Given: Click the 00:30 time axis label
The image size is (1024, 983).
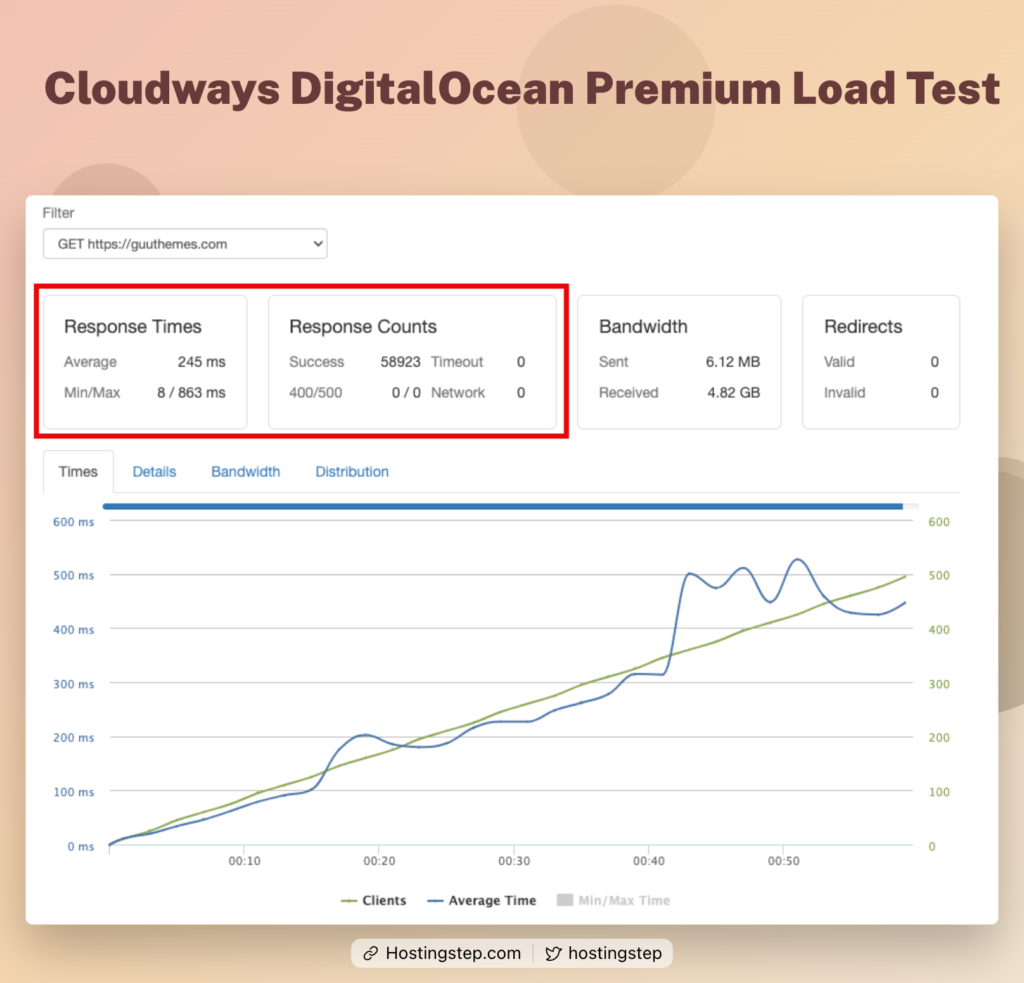Looking at the screenshot, I should [x=514, y=861].
